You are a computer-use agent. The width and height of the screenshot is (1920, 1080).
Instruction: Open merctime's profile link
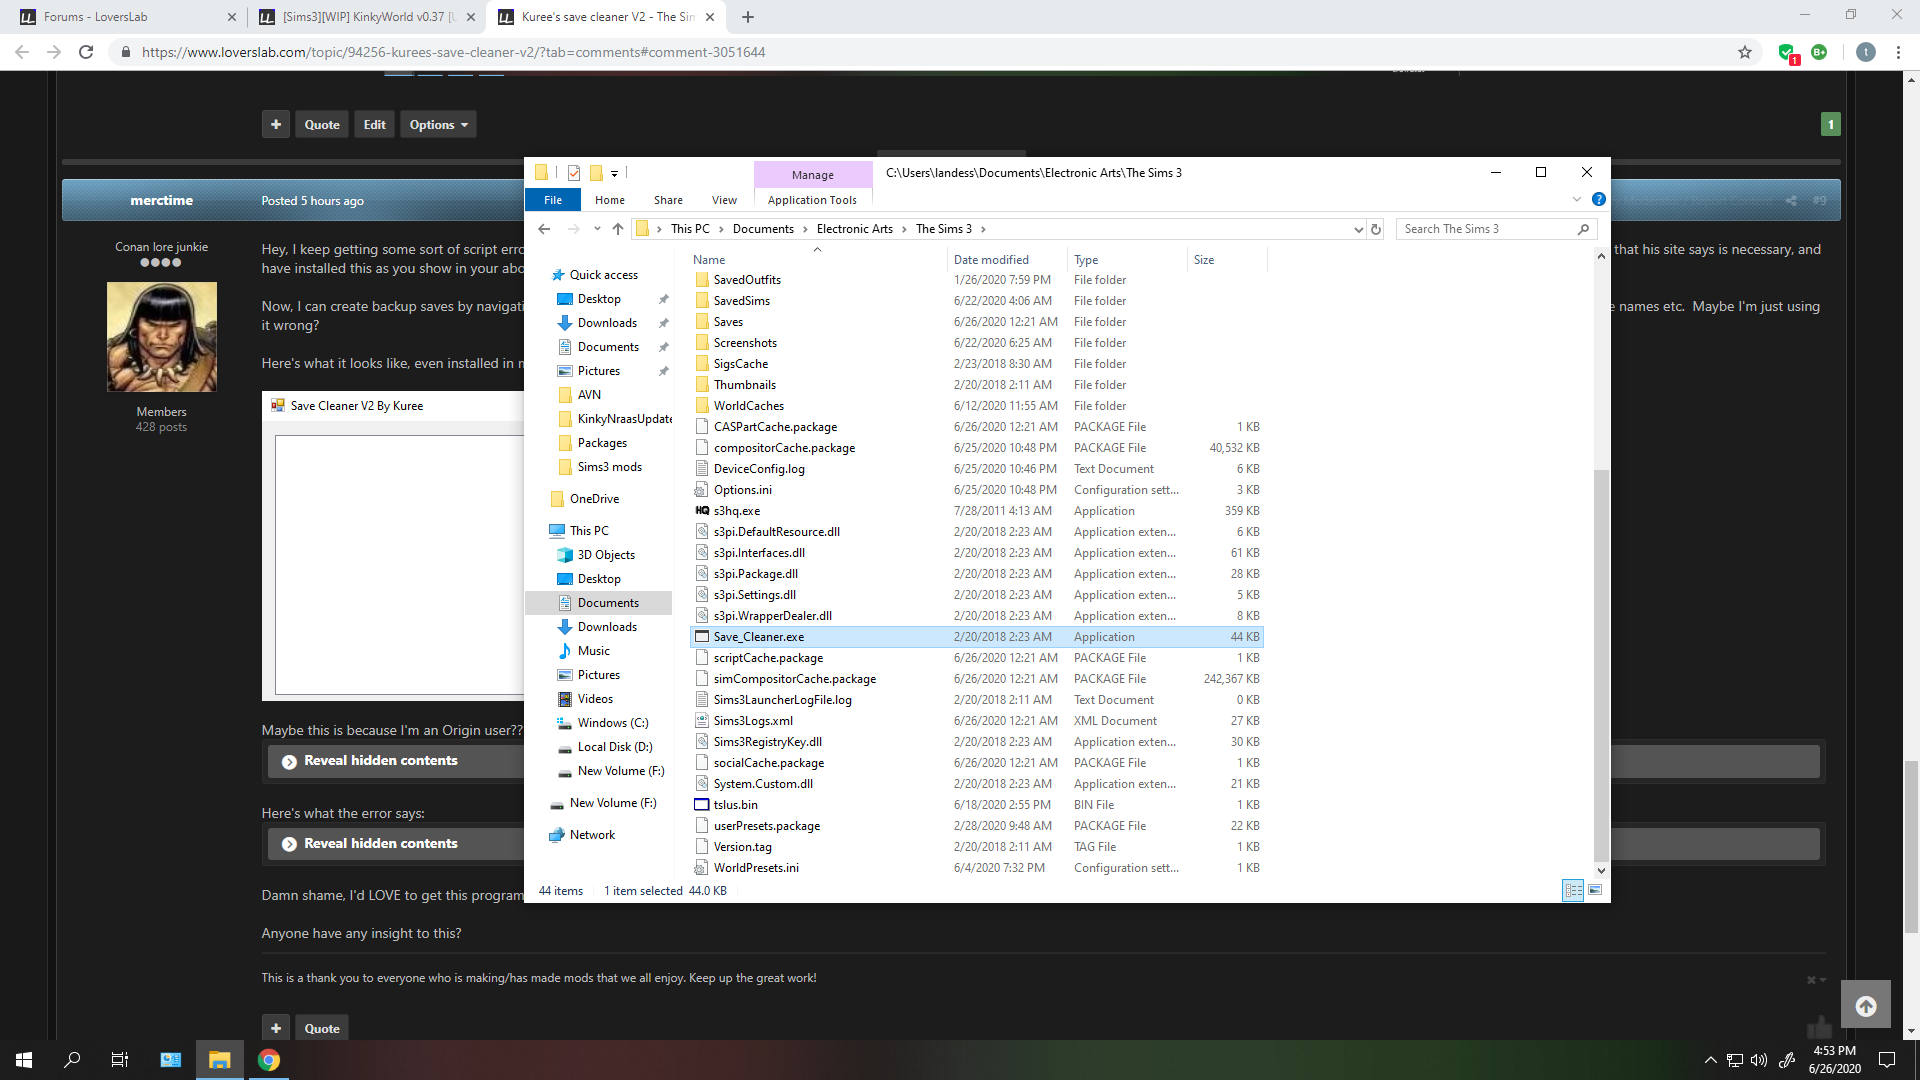tap(161, 200)
